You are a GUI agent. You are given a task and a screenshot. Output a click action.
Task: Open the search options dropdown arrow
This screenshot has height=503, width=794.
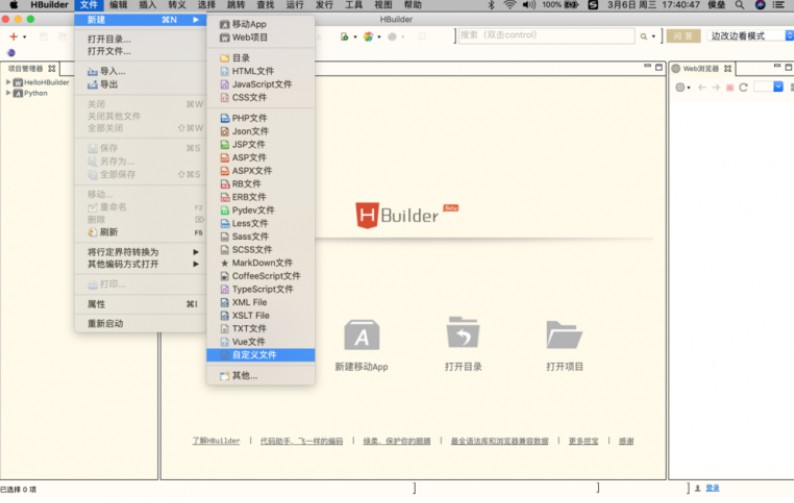pos(654,37)
